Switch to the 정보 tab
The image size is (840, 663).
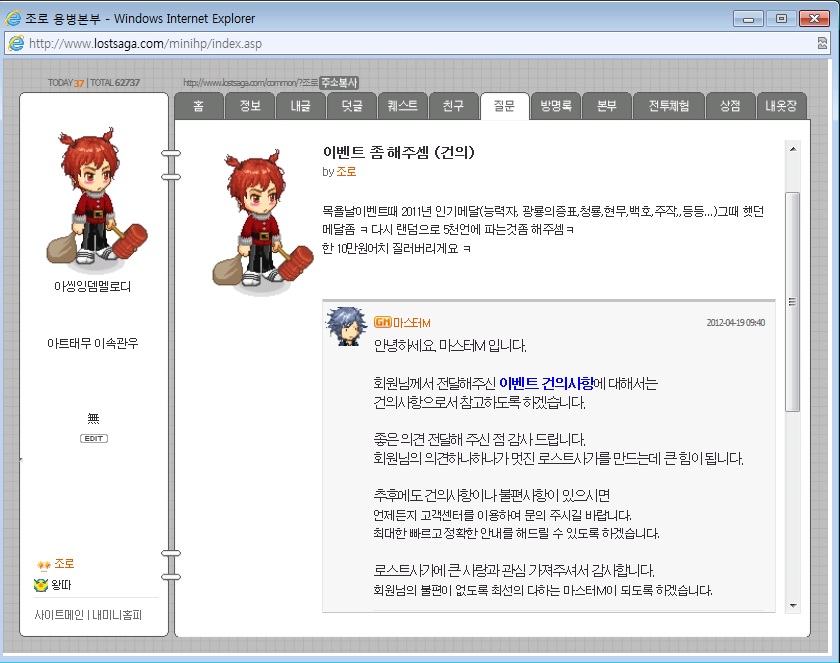[250, 106]
